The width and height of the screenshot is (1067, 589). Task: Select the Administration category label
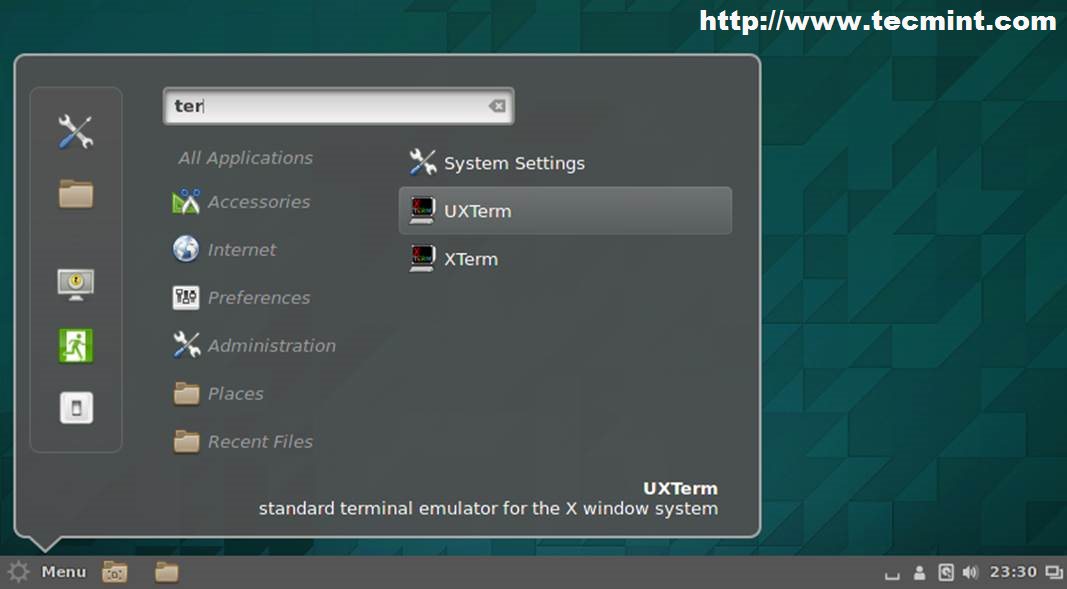272,346
